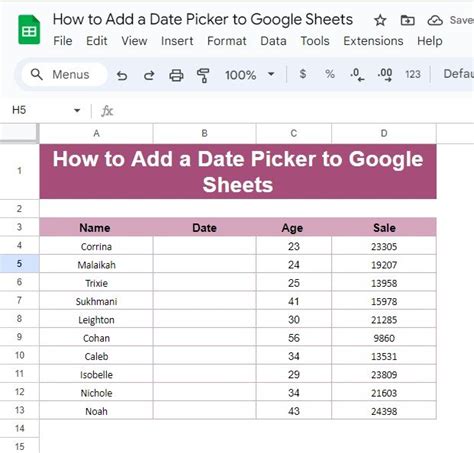This screenshot has height=453, width=474.
Task: Select the cell containing Cohan
Action: click(96, 338)
